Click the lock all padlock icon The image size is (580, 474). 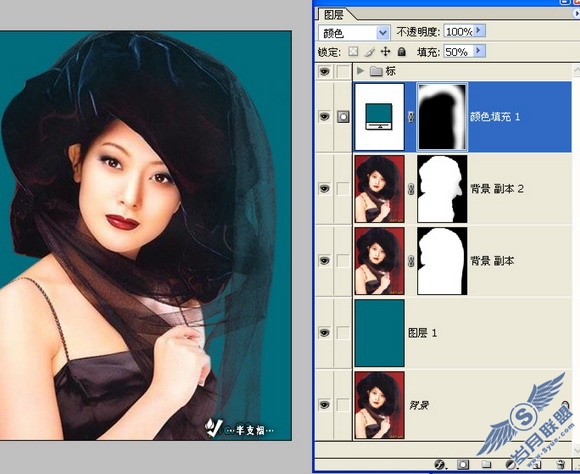401,51
